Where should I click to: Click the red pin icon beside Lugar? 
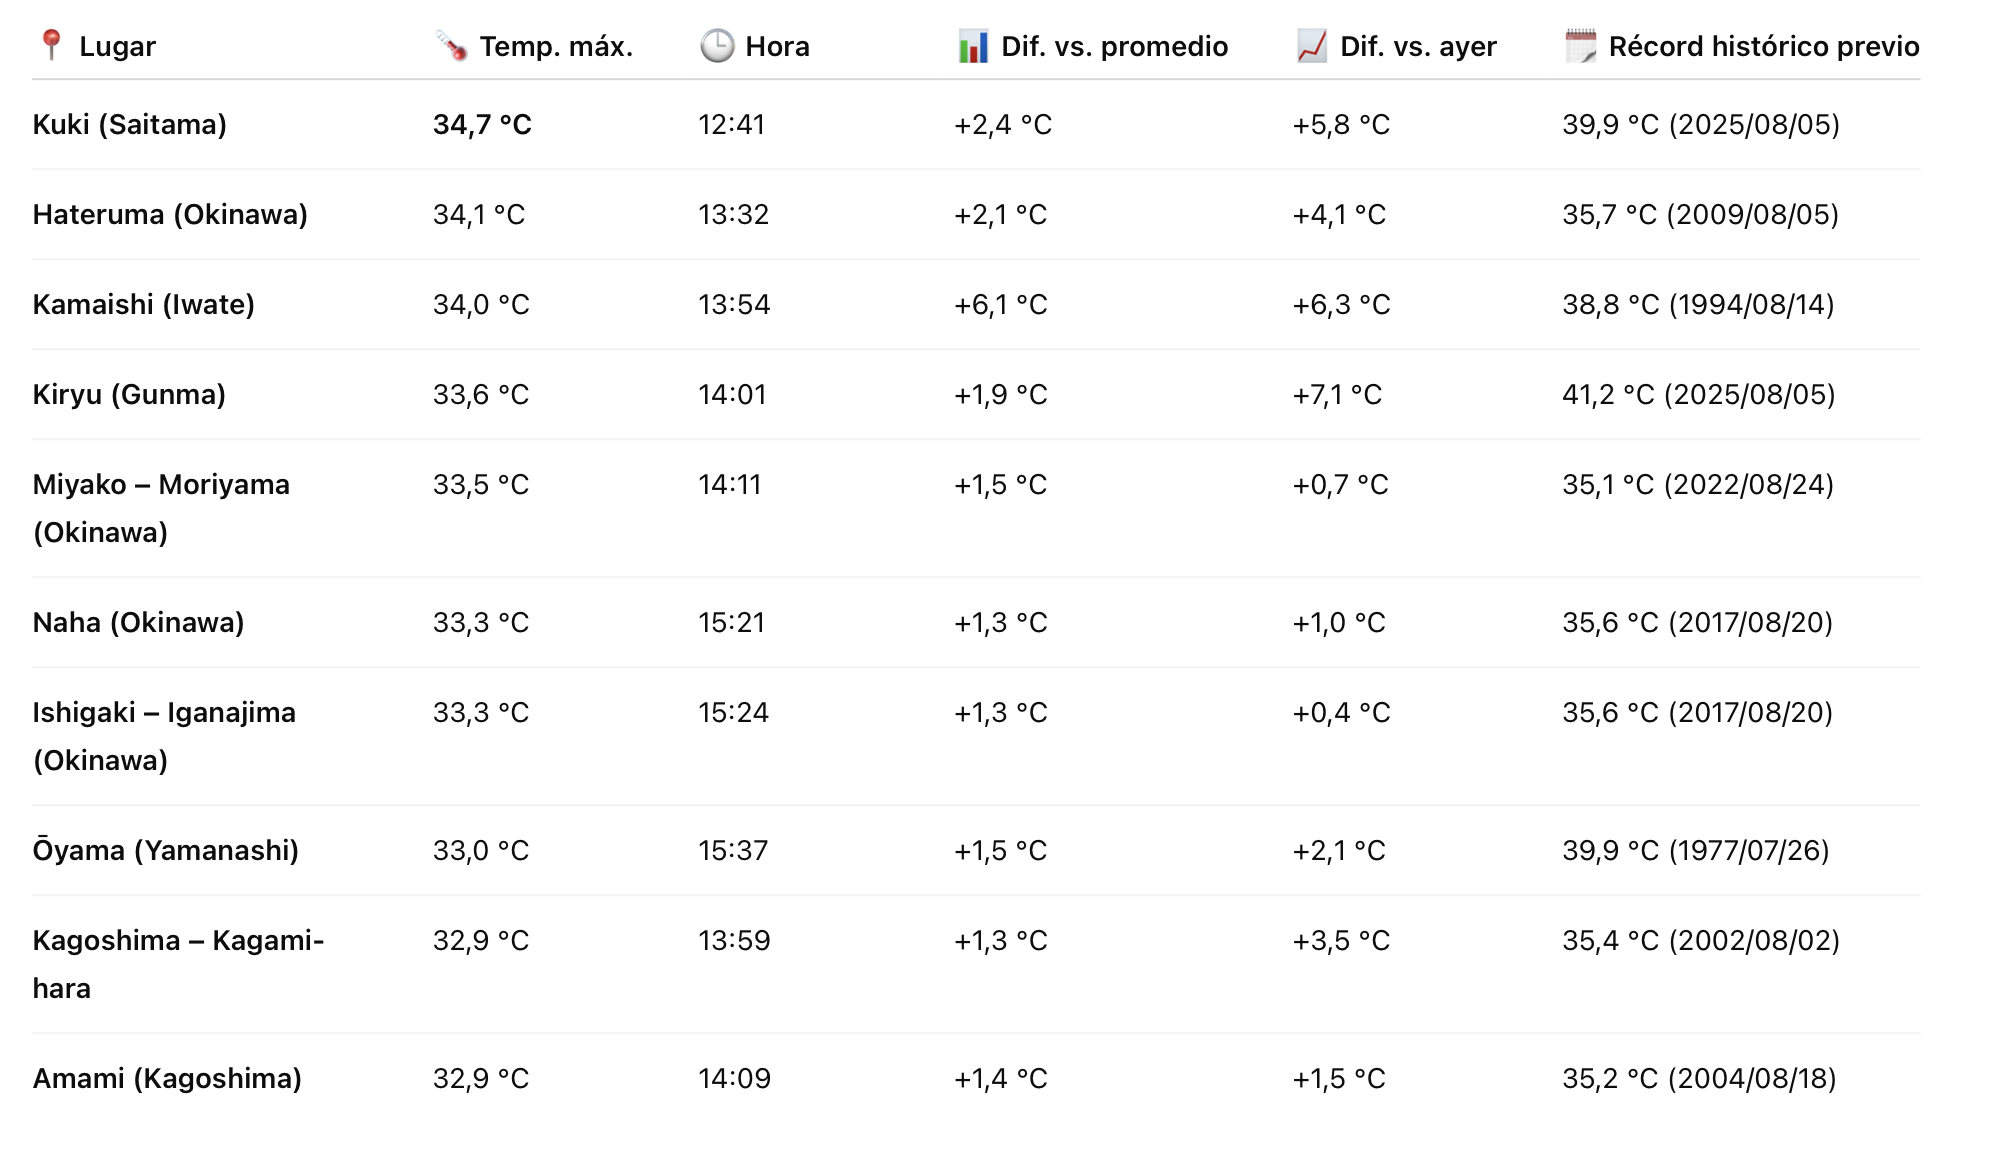[51, 45]
